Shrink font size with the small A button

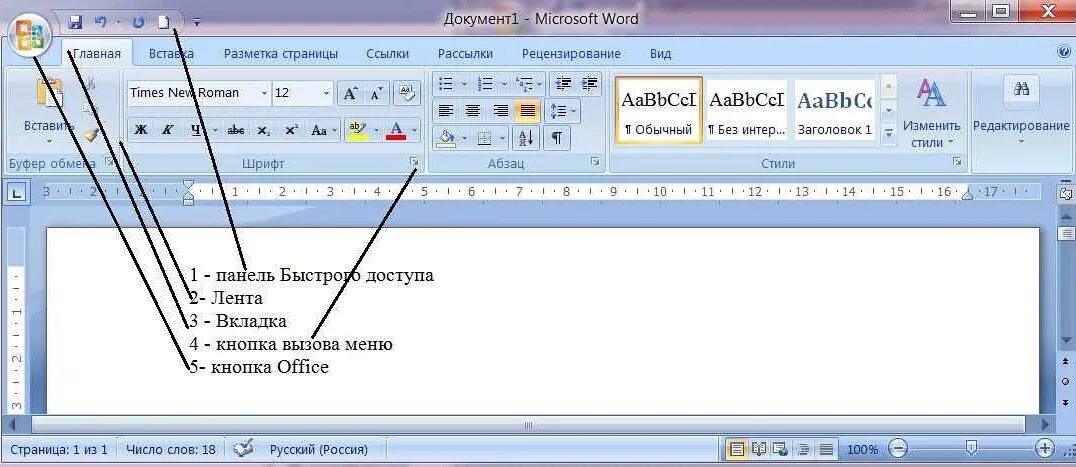pos(376,94)
